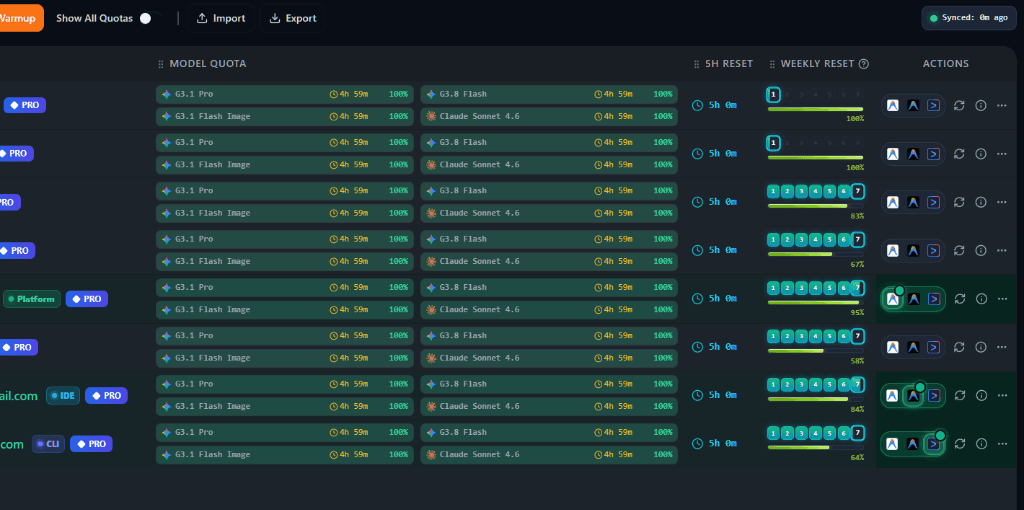
Task: Deactivate the active CLI icon in the 64% row
Action: (x=934, y=444)
